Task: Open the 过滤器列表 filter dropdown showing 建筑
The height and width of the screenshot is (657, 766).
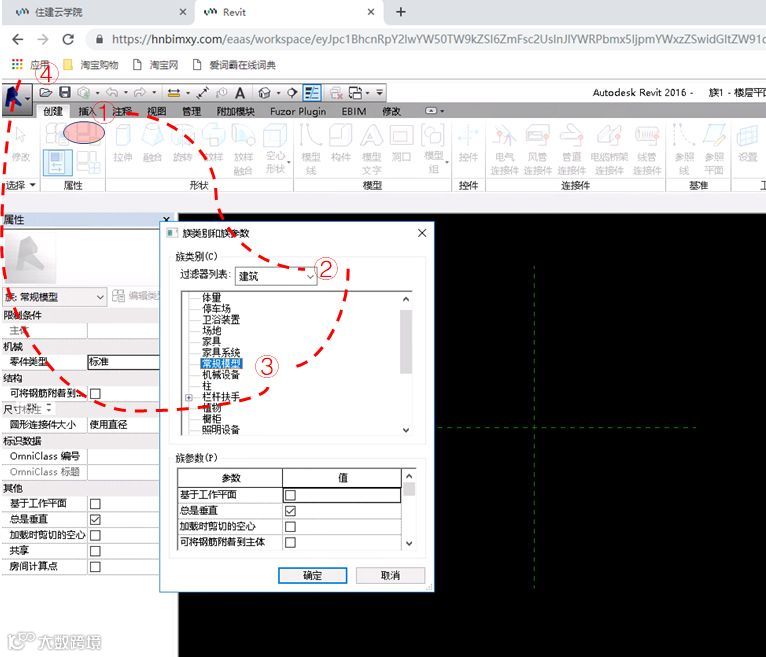Action: coord(276,276)
